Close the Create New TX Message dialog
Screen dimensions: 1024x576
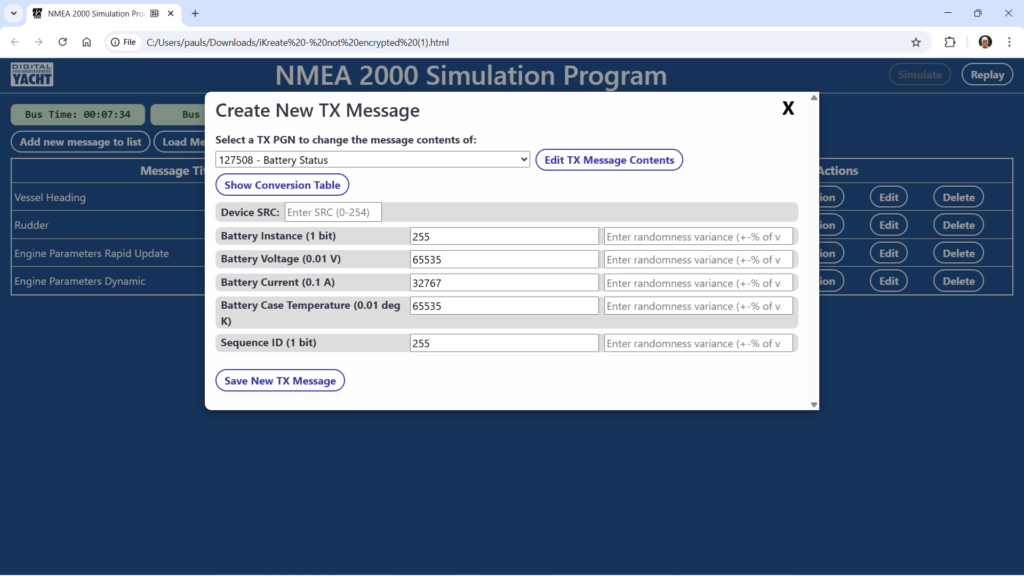[788, 109]
